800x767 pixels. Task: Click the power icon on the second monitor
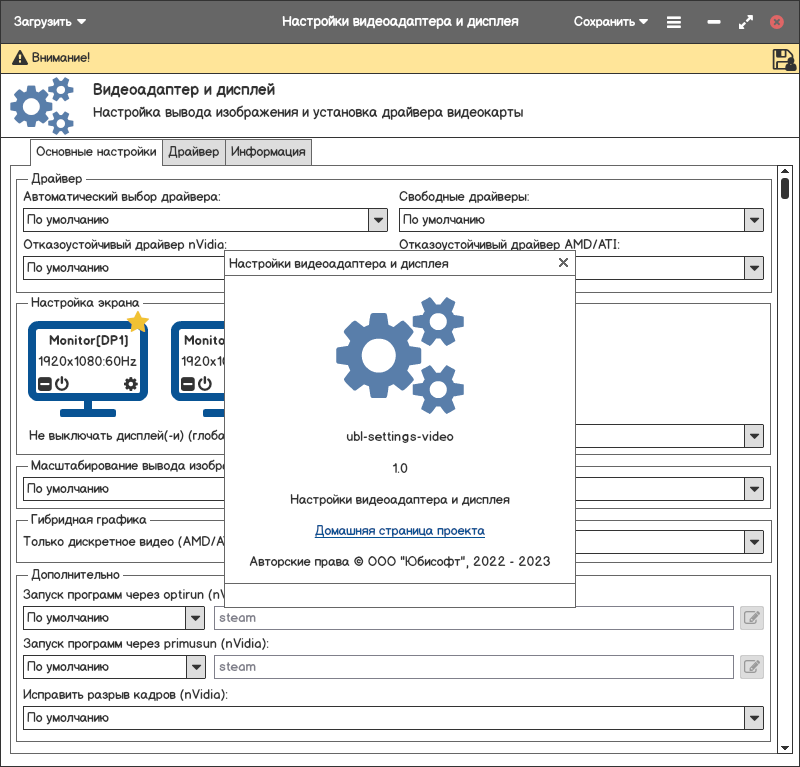coord(205,384)
